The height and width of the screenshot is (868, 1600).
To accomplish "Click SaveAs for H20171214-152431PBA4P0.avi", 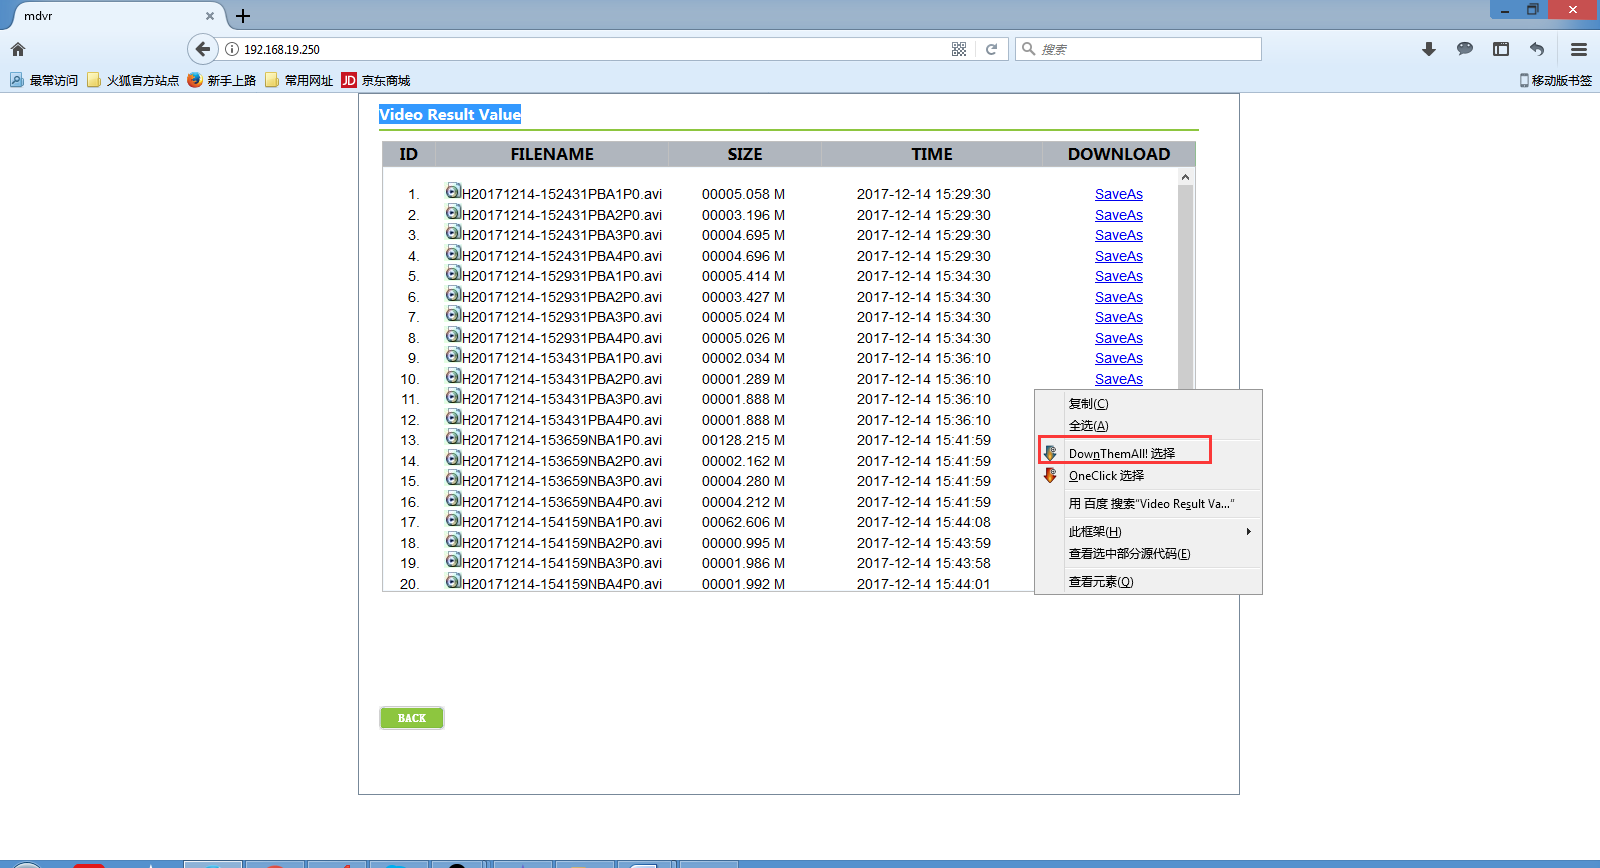I will tap(1119, 256).
